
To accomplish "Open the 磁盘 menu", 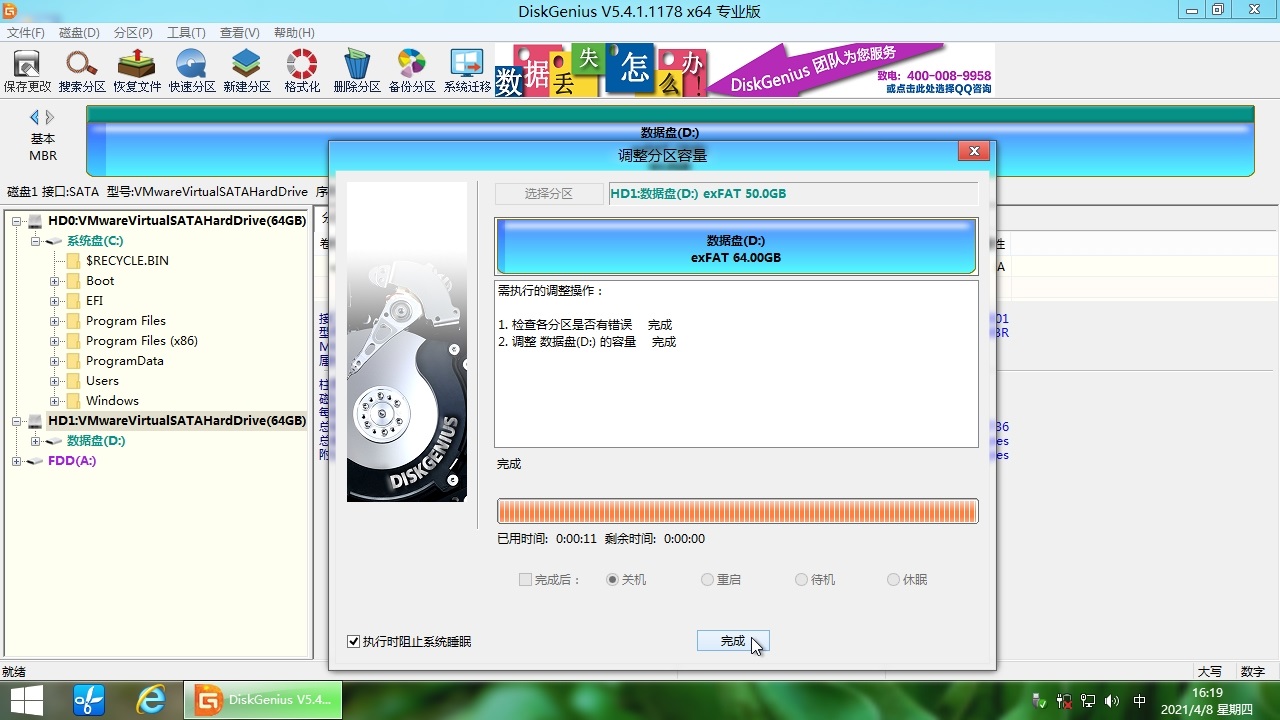I will [x=79, y=32].
